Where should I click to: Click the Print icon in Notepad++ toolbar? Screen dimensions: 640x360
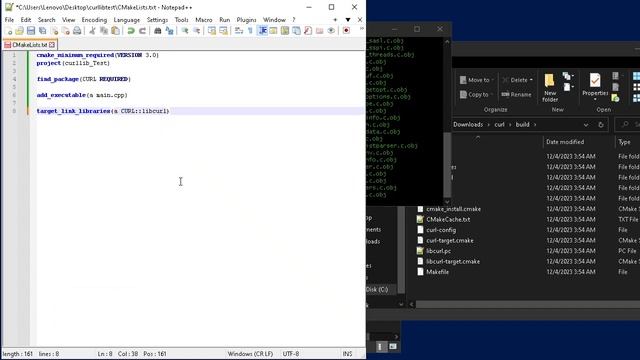tap(77, 31)
